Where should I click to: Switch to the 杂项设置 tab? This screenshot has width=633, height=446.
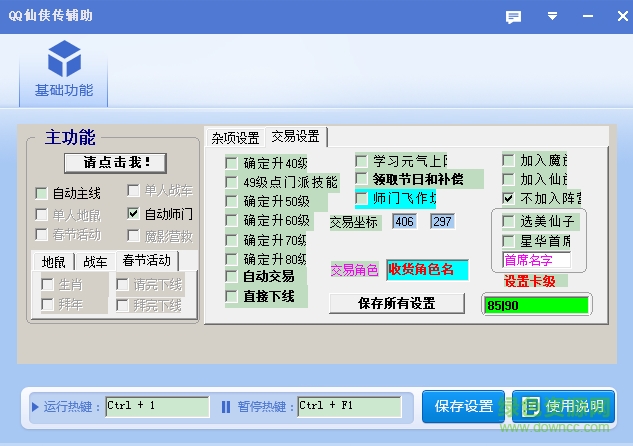click(235, 138)
